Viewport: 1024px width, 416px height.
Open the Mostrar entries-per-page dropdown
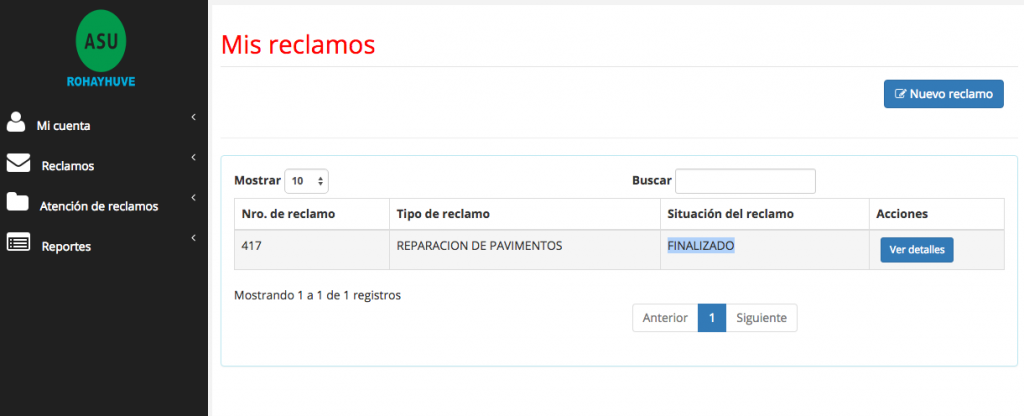pos(306,181)
